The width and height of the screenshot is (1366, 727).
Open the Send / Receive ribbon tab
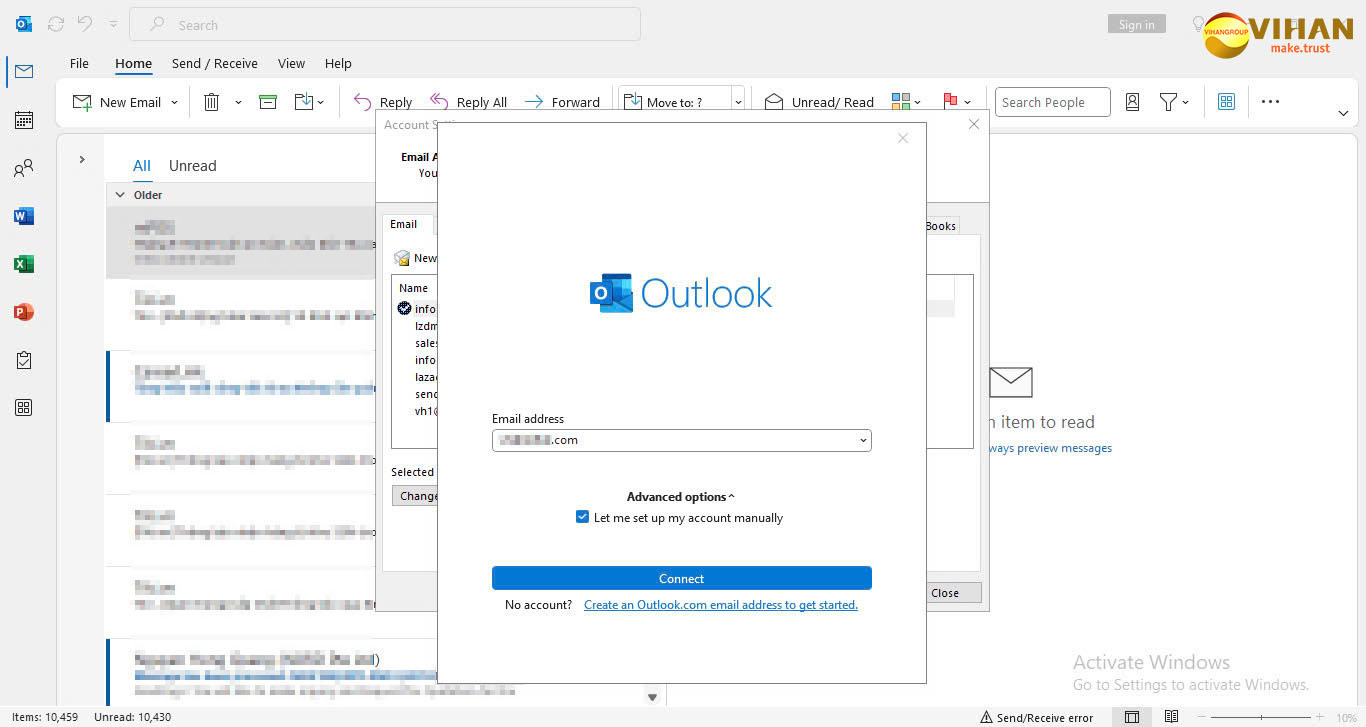214,63
